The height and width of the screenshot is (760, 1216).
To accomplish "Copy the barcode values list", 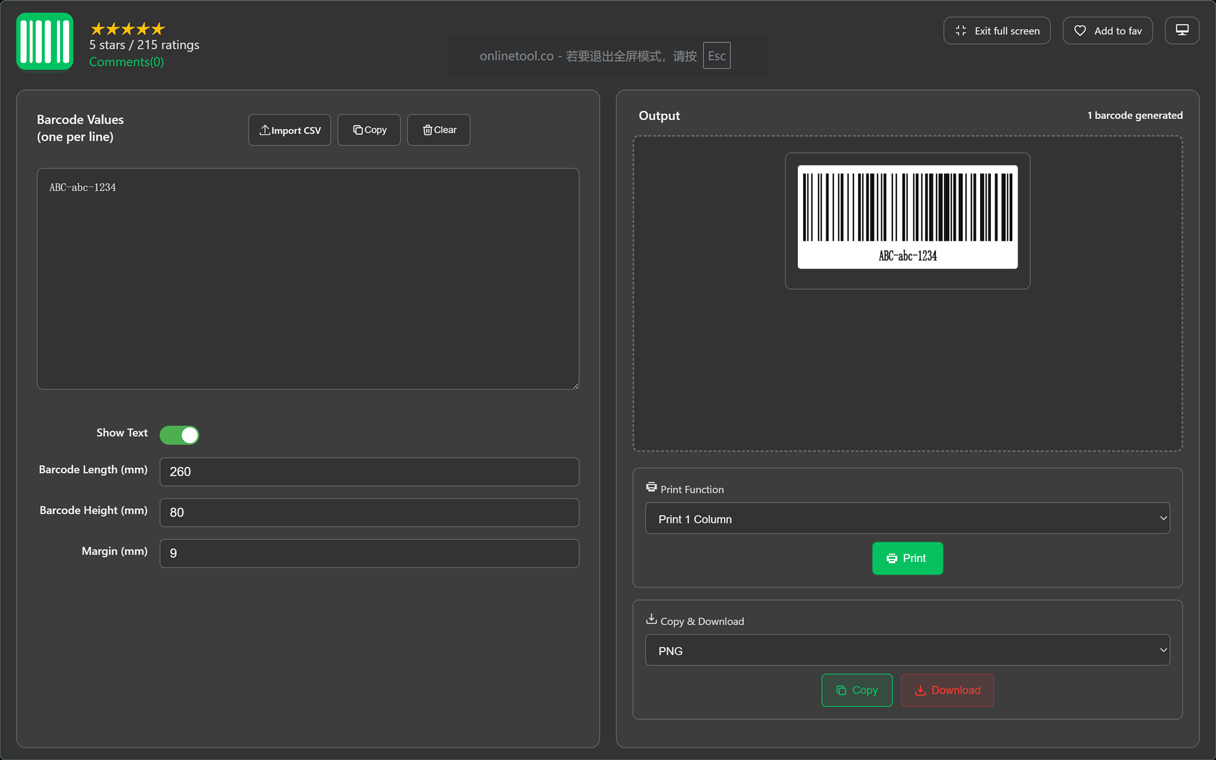I will click(x=369, y=130).
